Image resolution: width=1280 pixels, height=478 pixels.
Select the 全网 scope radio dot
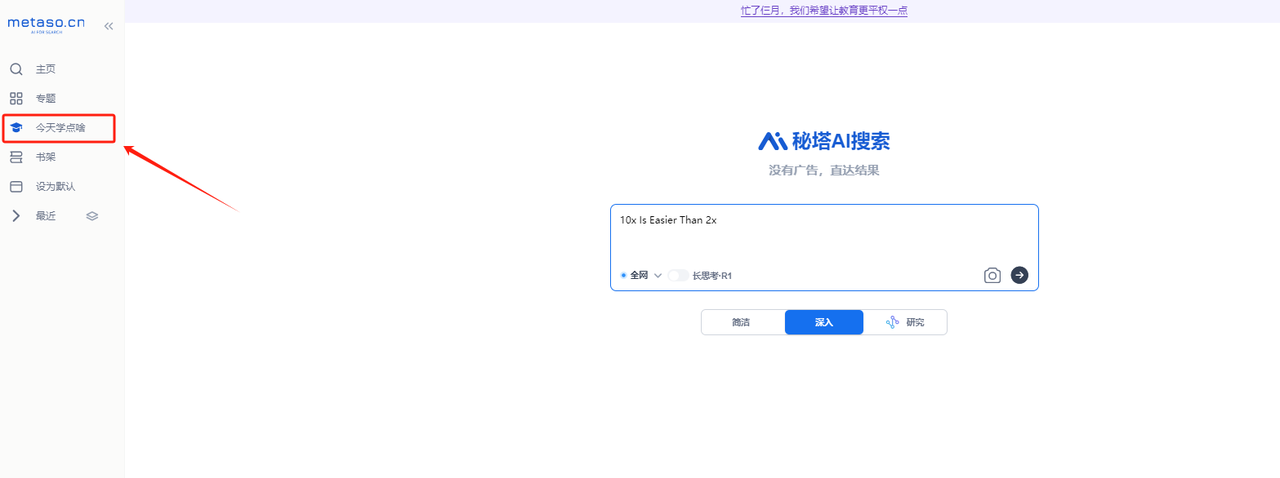tap(623, 275)
